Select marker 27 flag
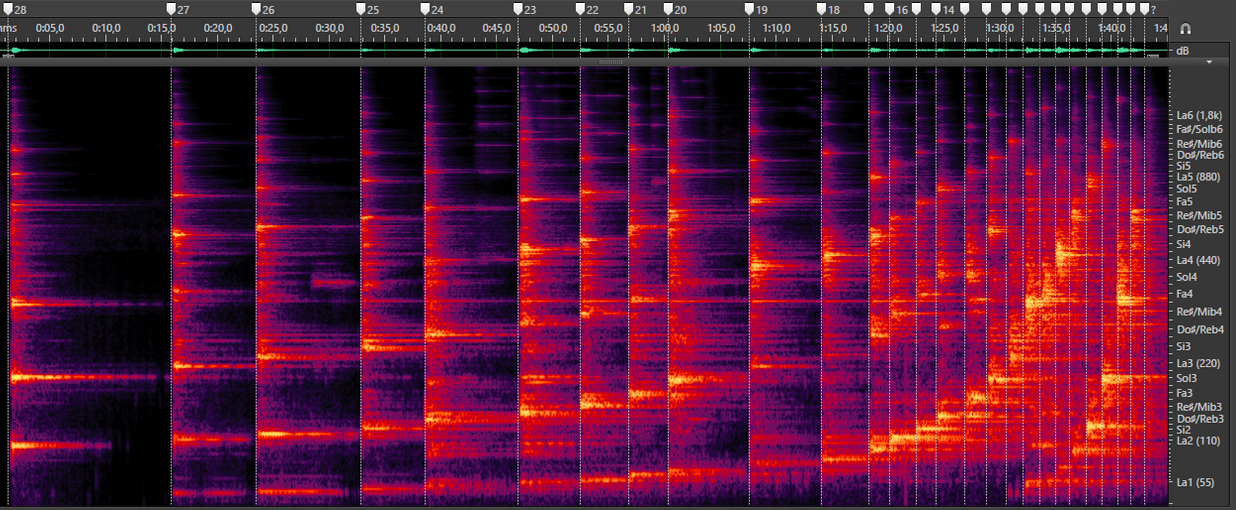This screenshot has height=510, width=1236. click(x=171, y=9)
